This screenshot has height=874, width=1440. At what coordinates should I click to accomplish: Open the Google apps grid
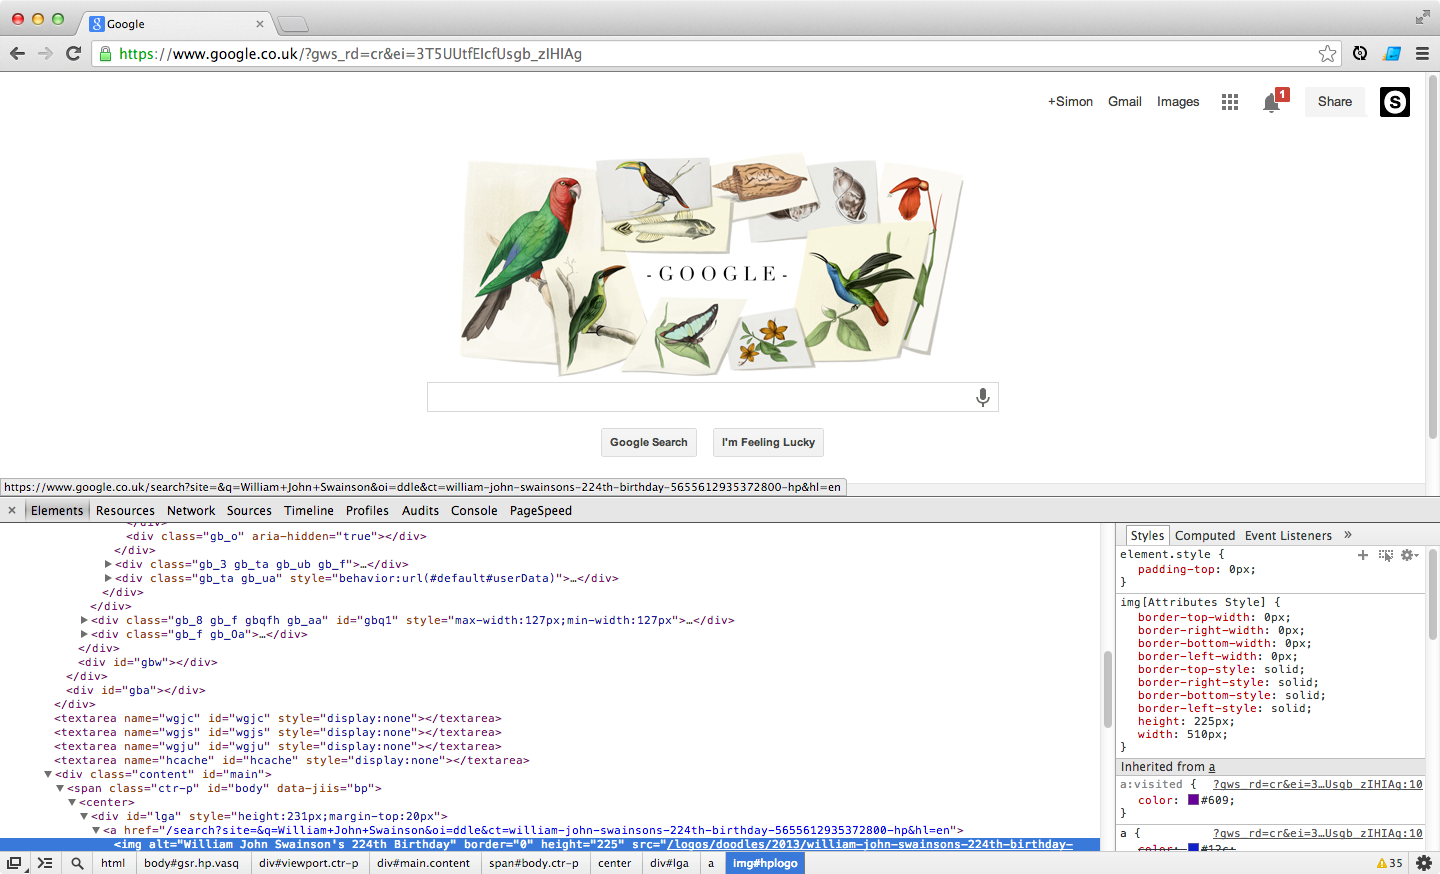pyautogui.click(x=1230, y=102)
